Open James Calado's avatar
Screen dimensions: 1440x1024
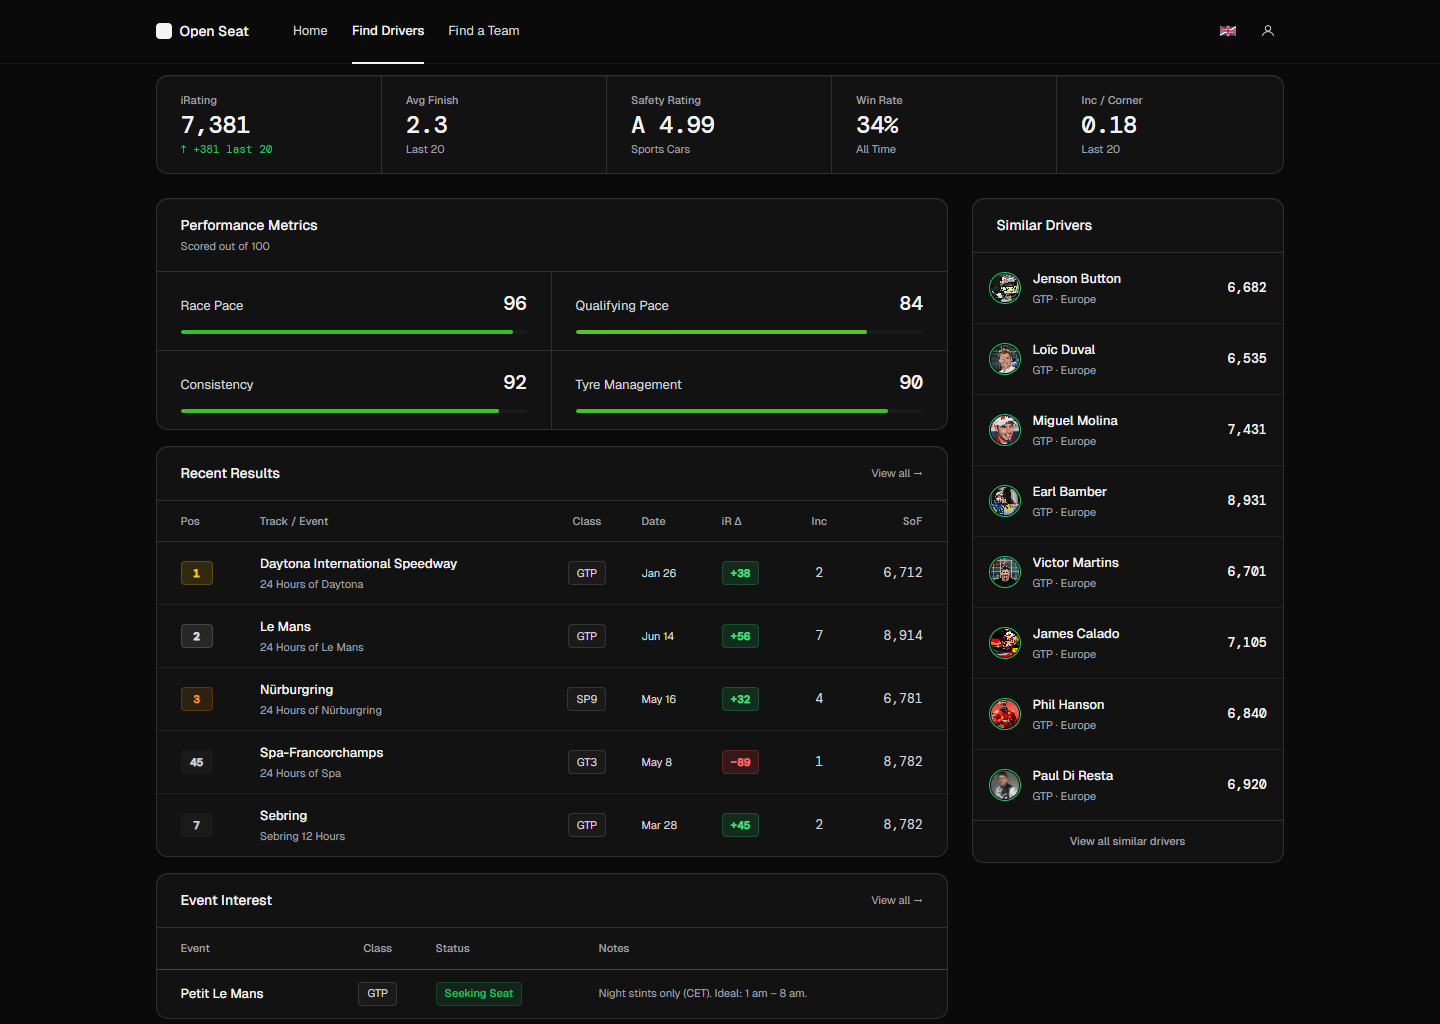(x=1005, y=643)
